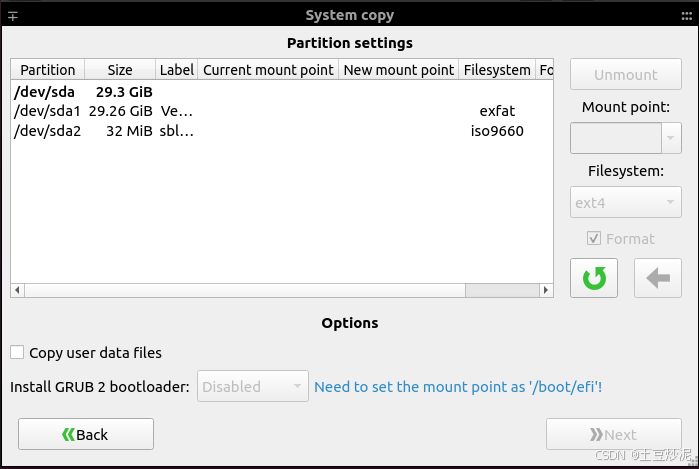Click the Back button
This screenshot has width=699, height=469.
pos(86,434)
